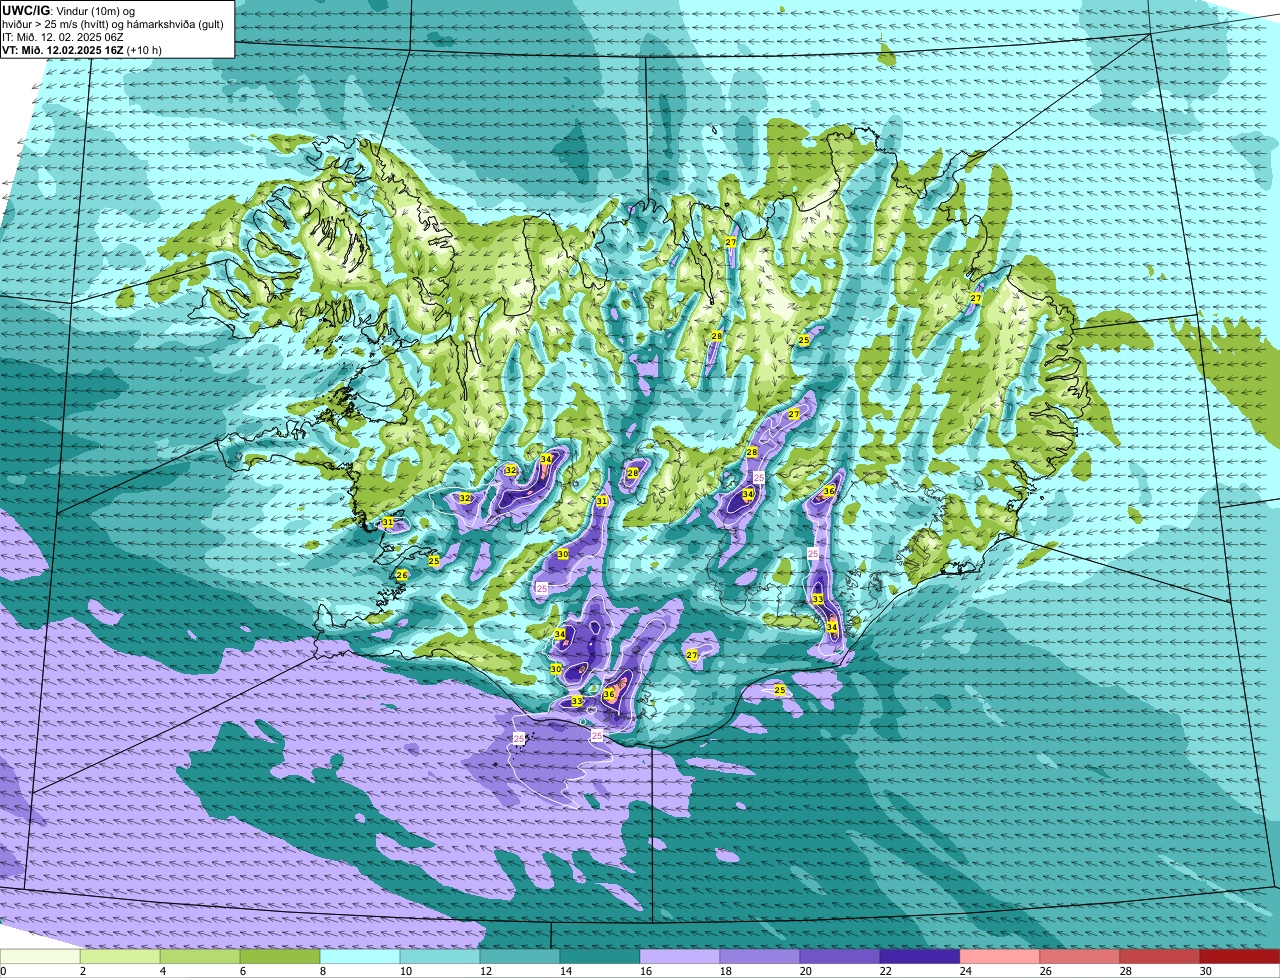The image size is (1280, 978).
Task: Click the 14–16 m/s dark teal legend swatch
Action: point(600,957)
